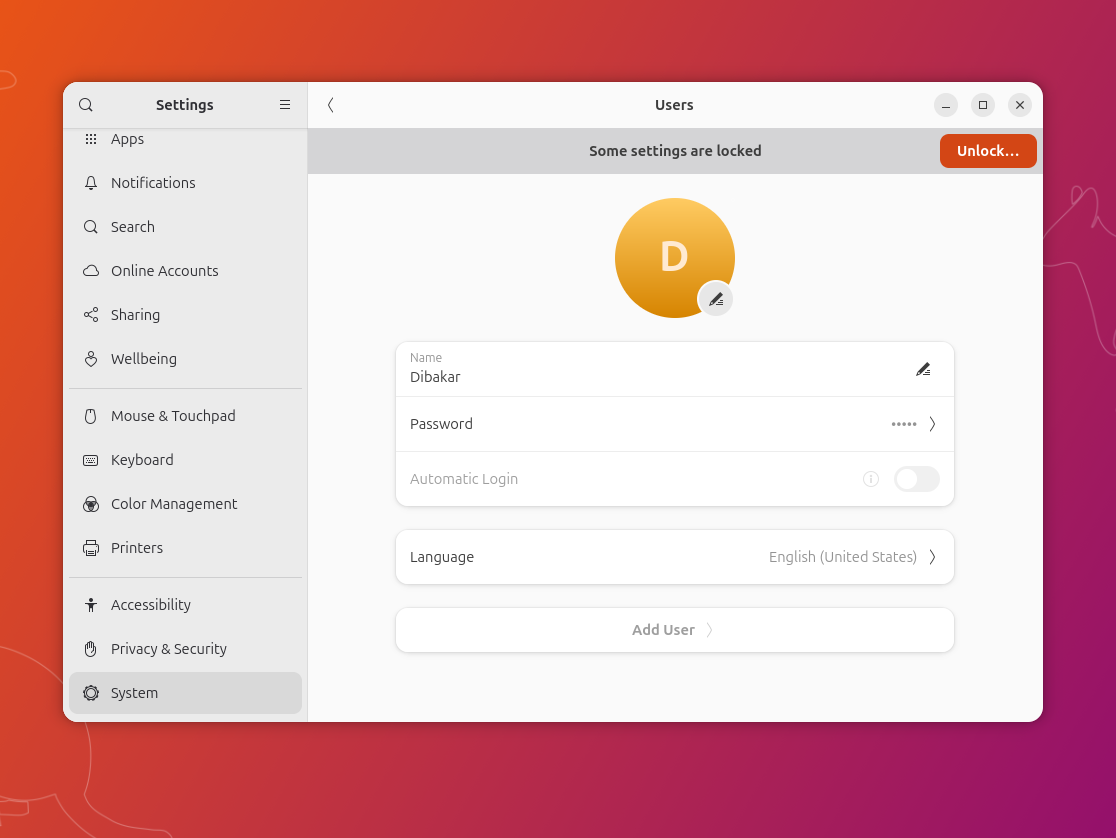The height and width of the screenshot is (838, 1116).
Task: Click the Search sidebar magnifier icon
Action: pos(91,227)
